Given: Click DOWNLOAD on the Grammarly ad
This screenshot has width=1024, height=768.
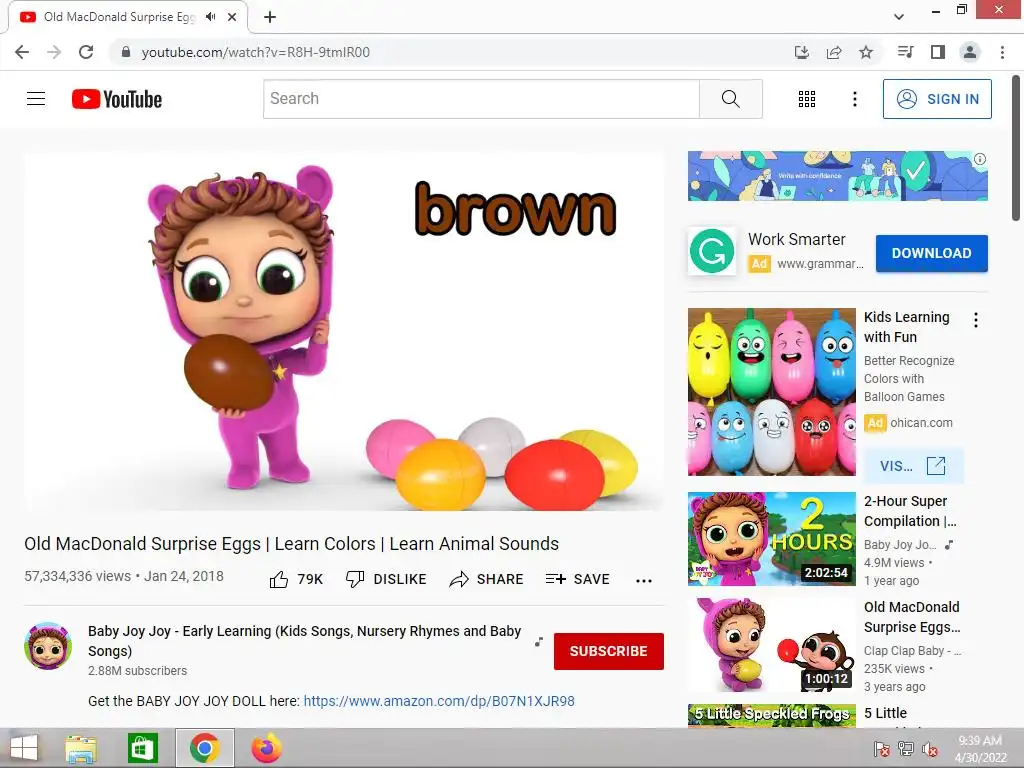Looking at the screenshot, I should tap(931, 253).
